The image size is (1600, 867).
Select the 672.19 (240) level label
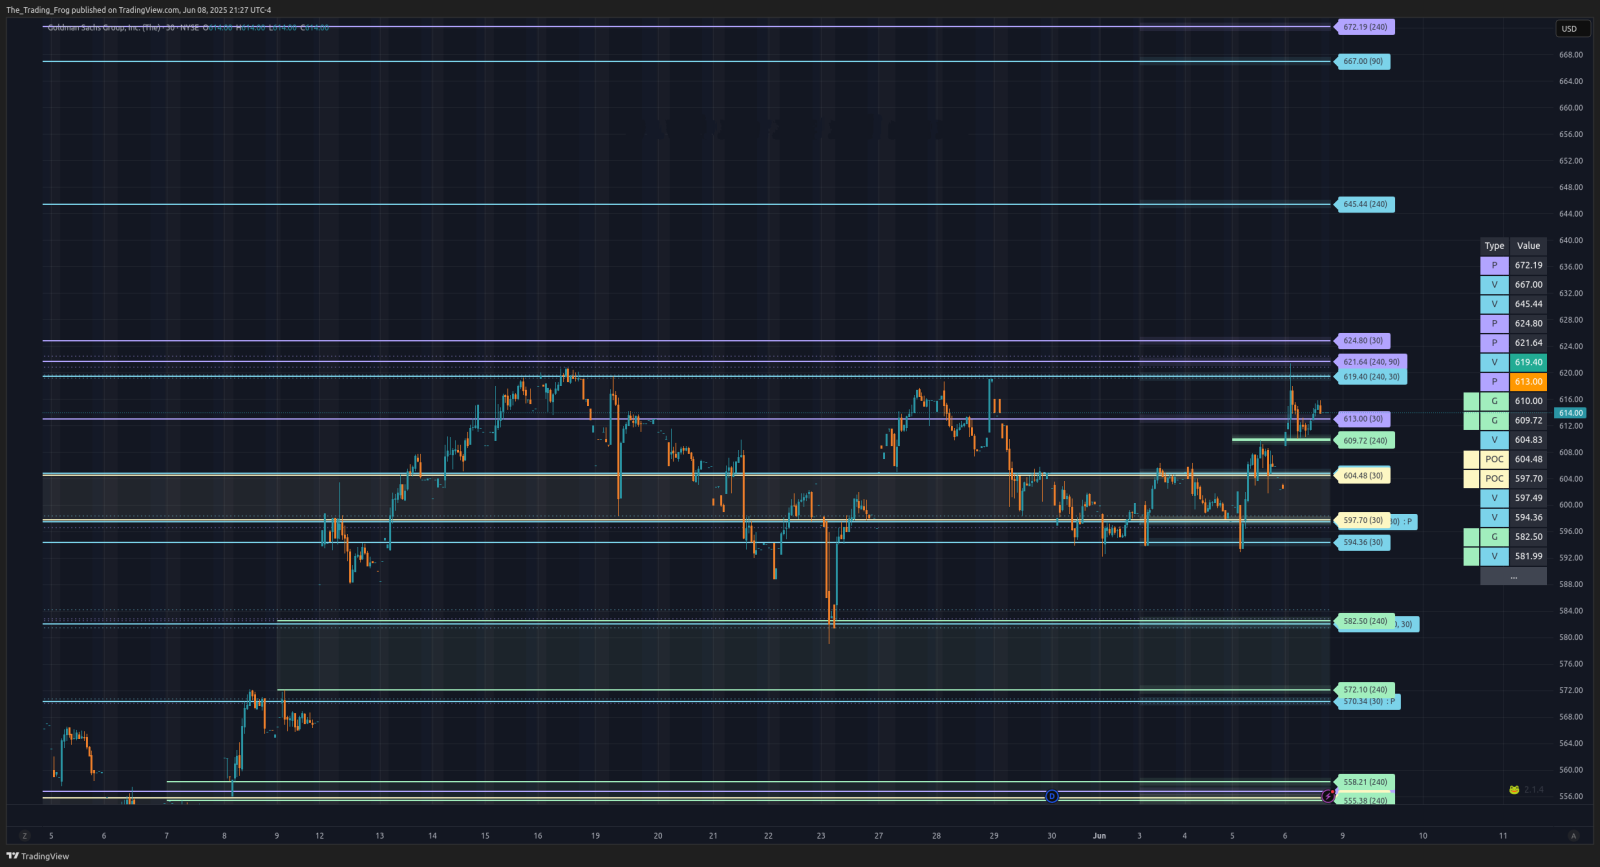[x=1365, y=27]
